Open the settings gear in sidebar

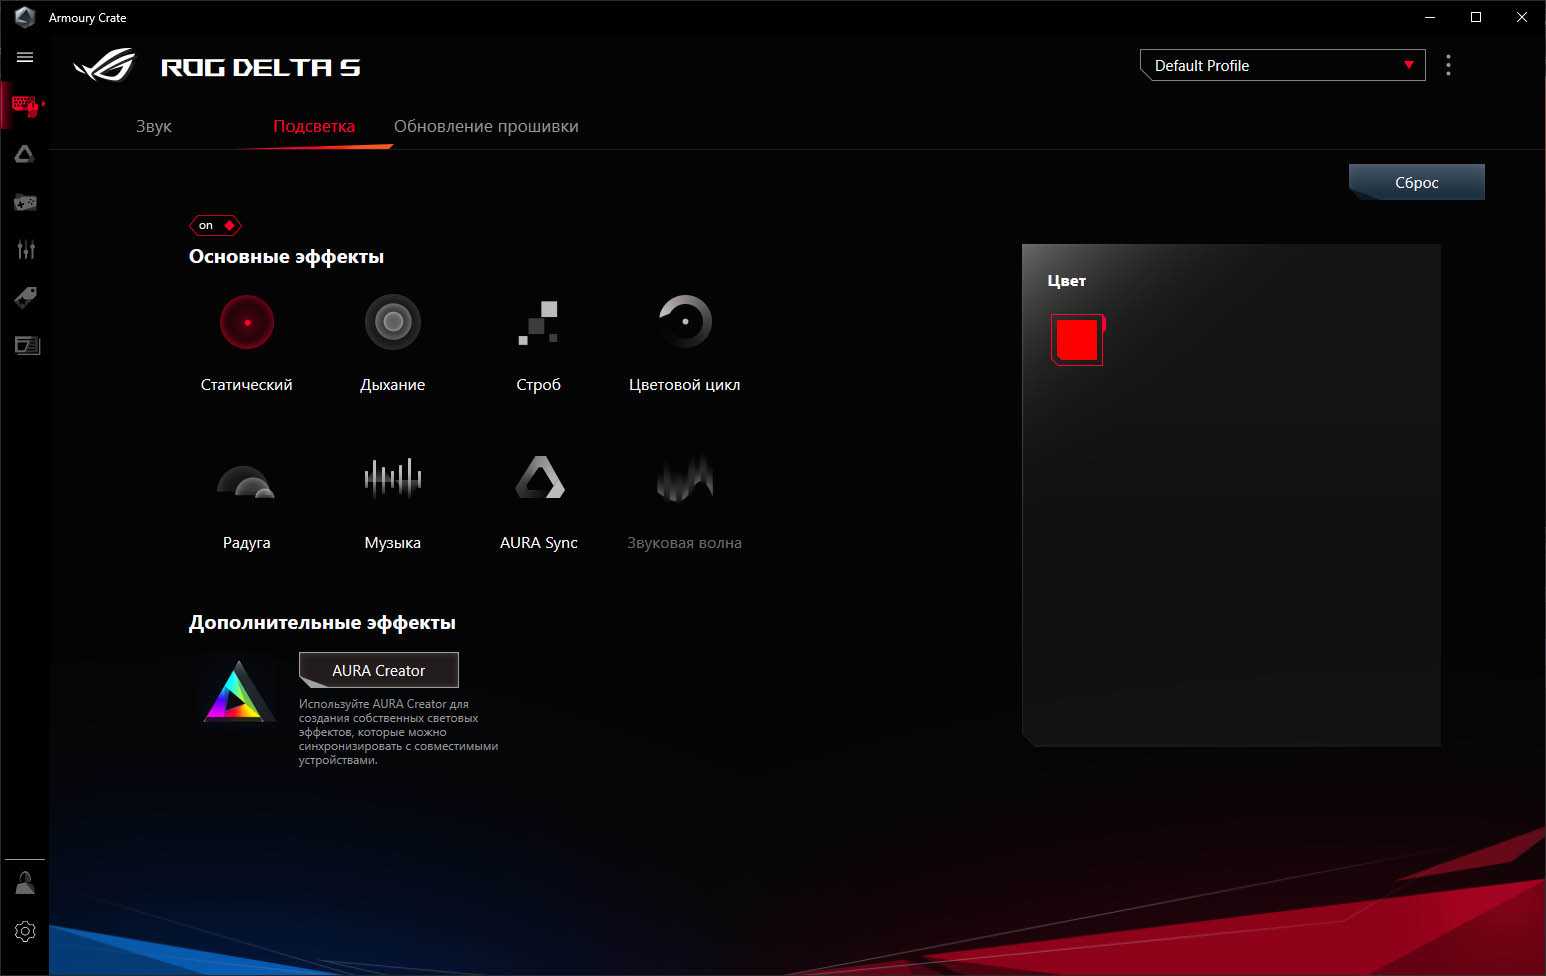[25, 931]
